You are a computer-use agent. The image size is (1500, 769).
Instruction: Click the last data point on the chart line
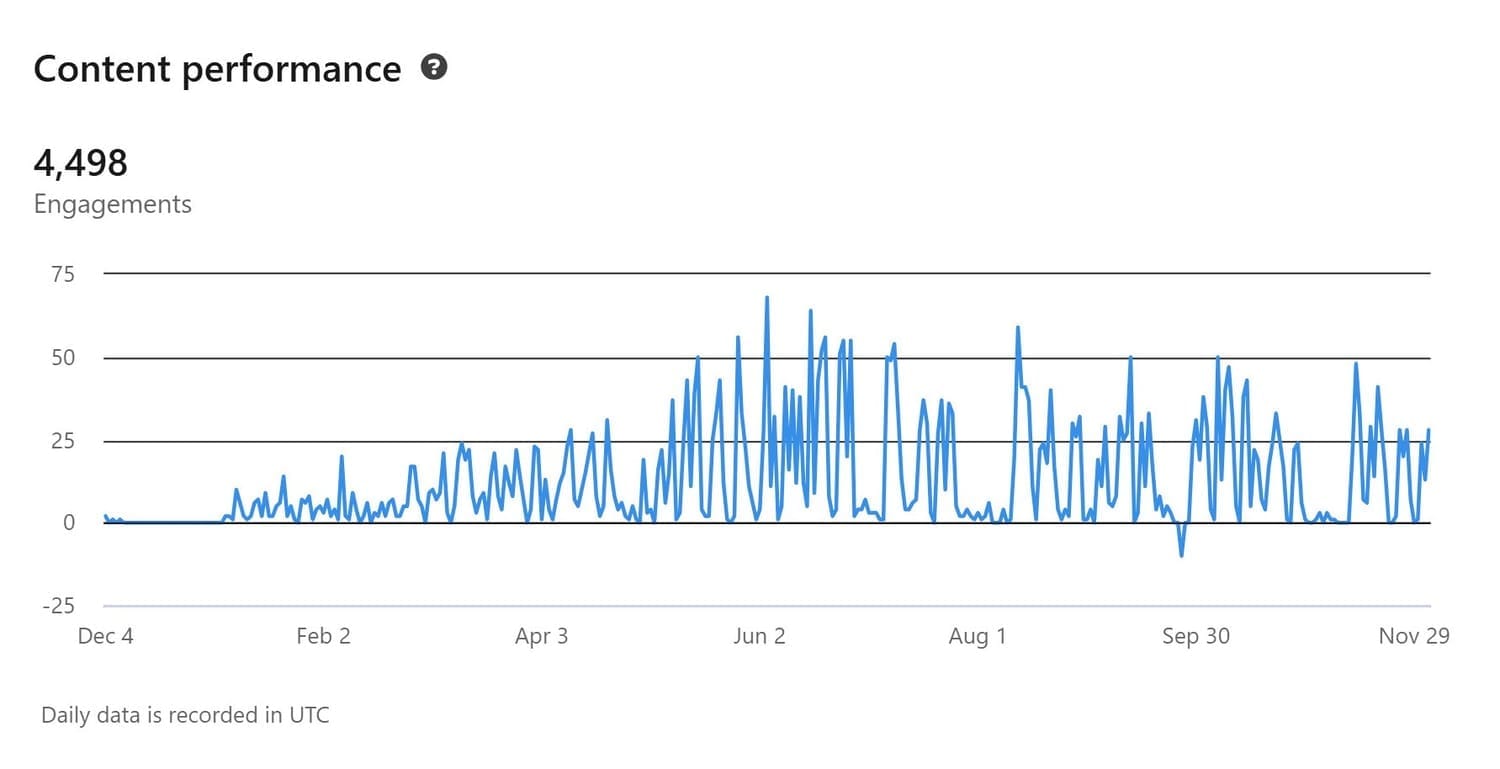point(1429,430)
